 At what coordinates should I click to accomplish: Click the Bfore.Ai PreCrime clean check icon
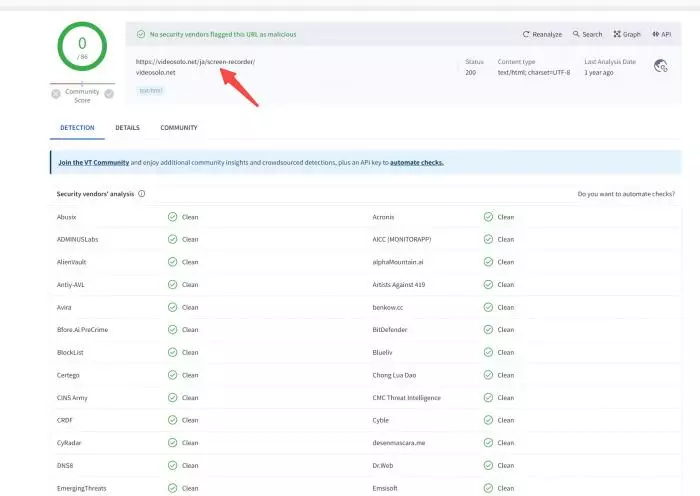172,329
